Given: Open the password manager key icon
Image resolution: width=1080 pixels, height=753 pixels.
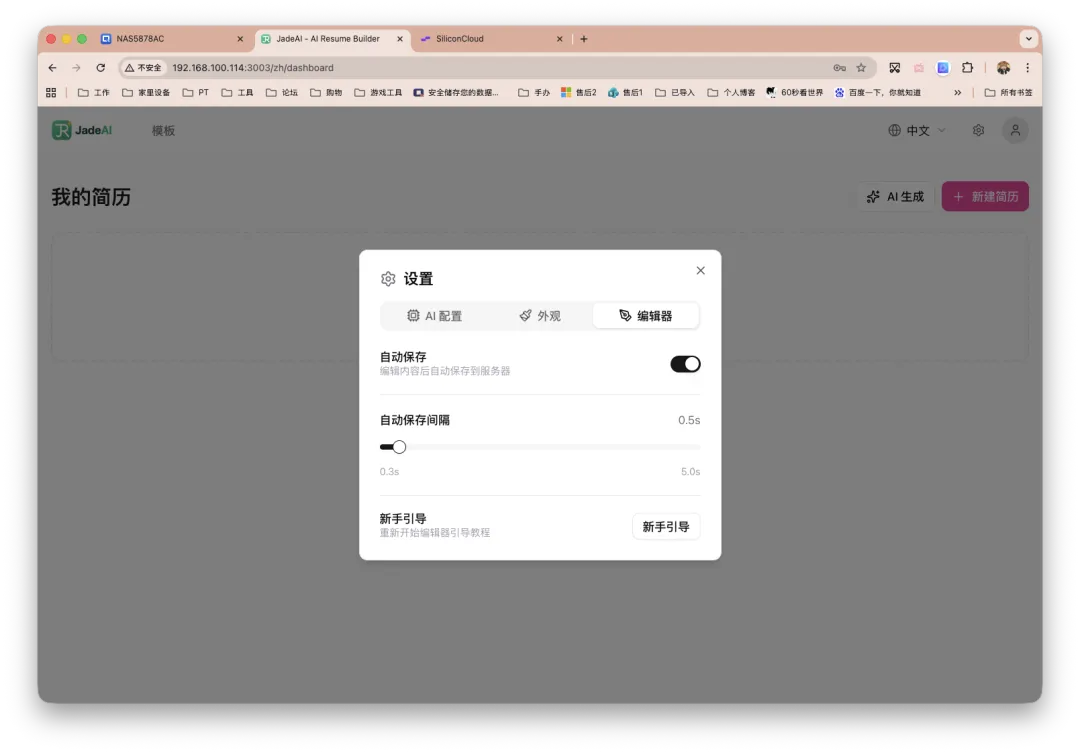Looking at the screenshot, I should 839,68.
